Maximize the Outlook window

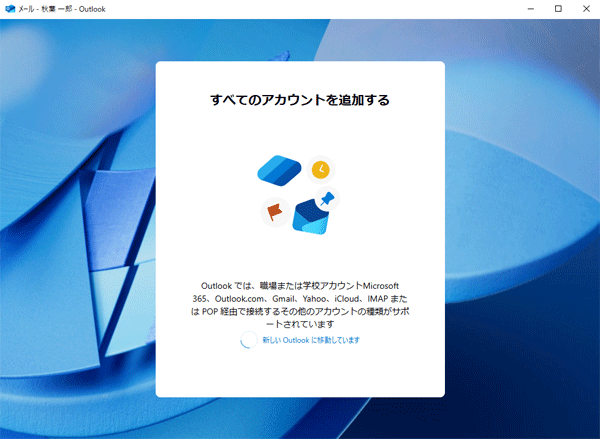click(x=558, y=9)
